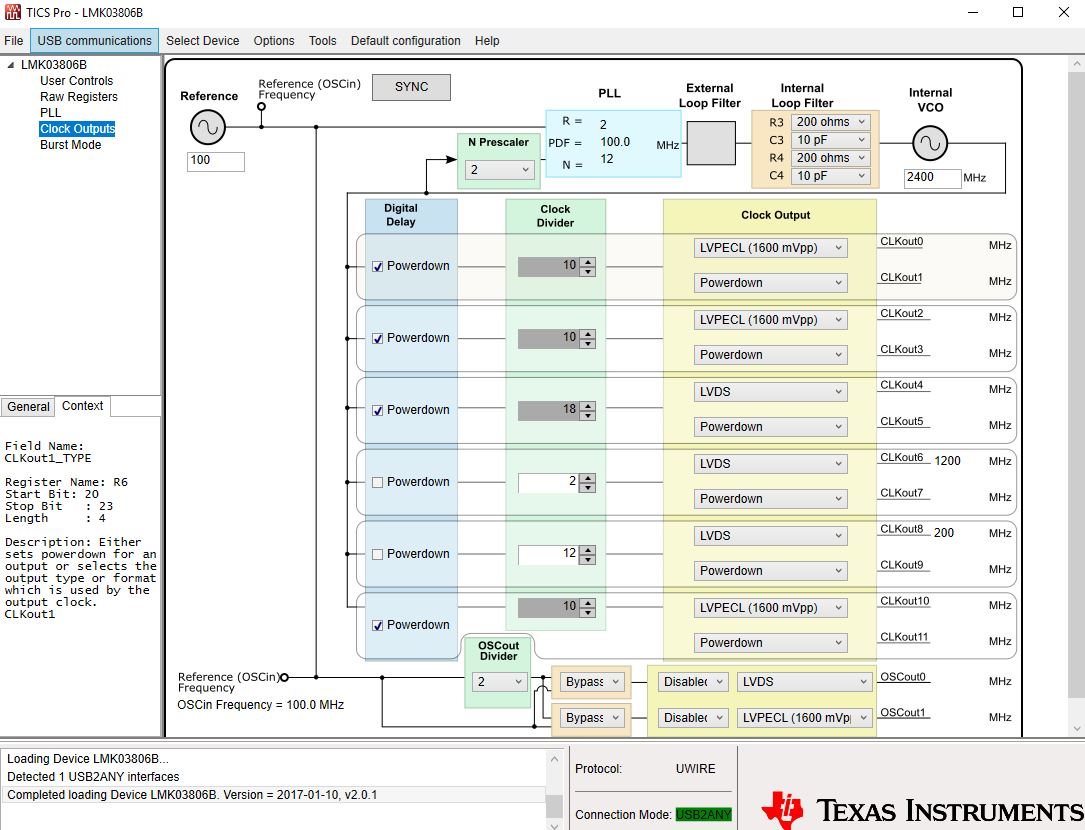Increment CLKout6 clock divider value
1085x830 pixels.
tap(588, 477)
